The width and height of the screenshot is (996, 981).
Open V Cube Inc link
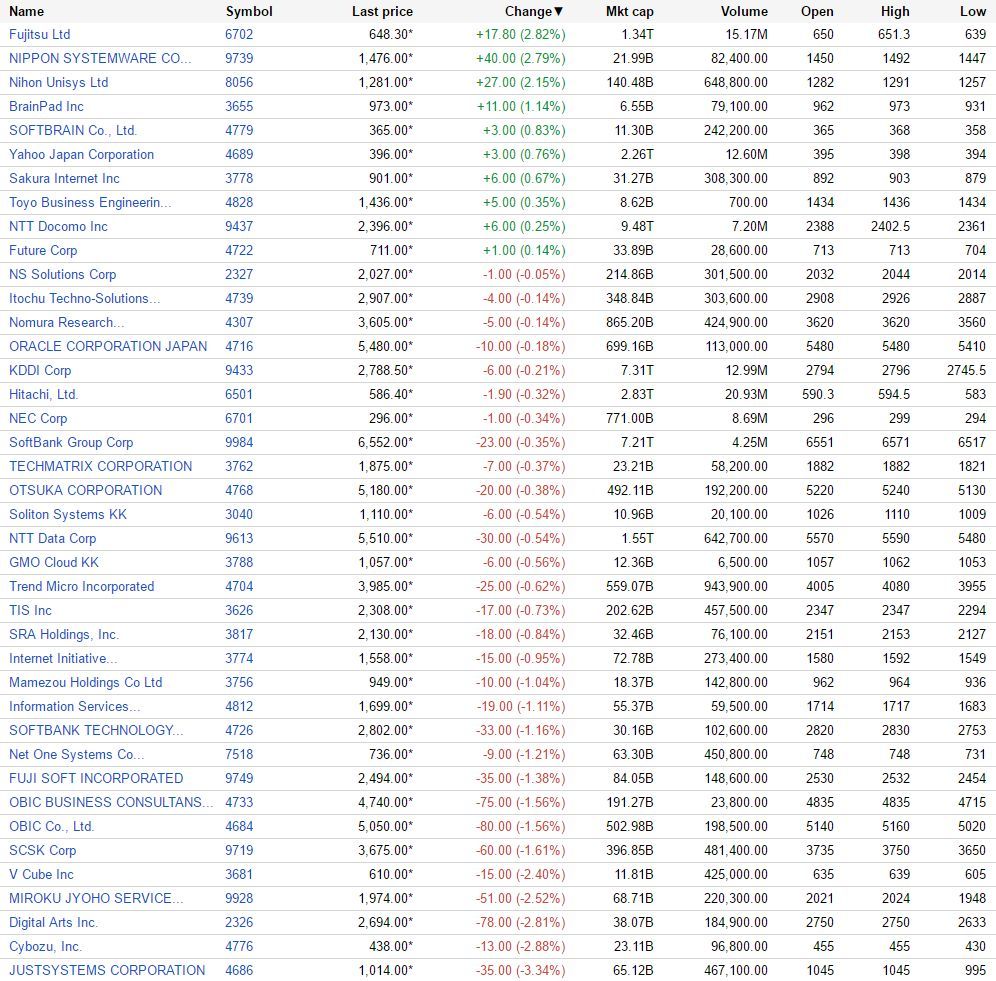41,874
